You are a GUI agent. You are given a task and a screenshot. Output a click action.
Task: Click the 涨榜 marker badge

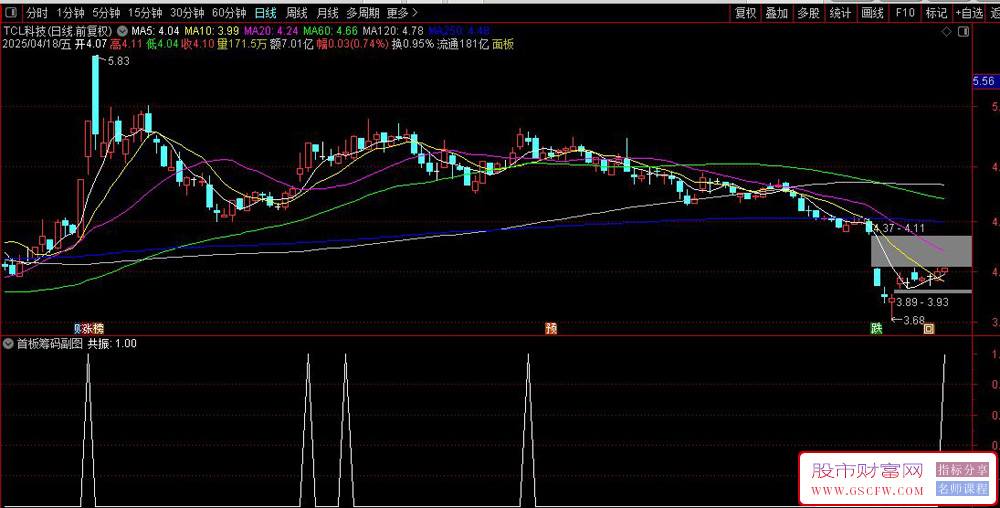92,329
